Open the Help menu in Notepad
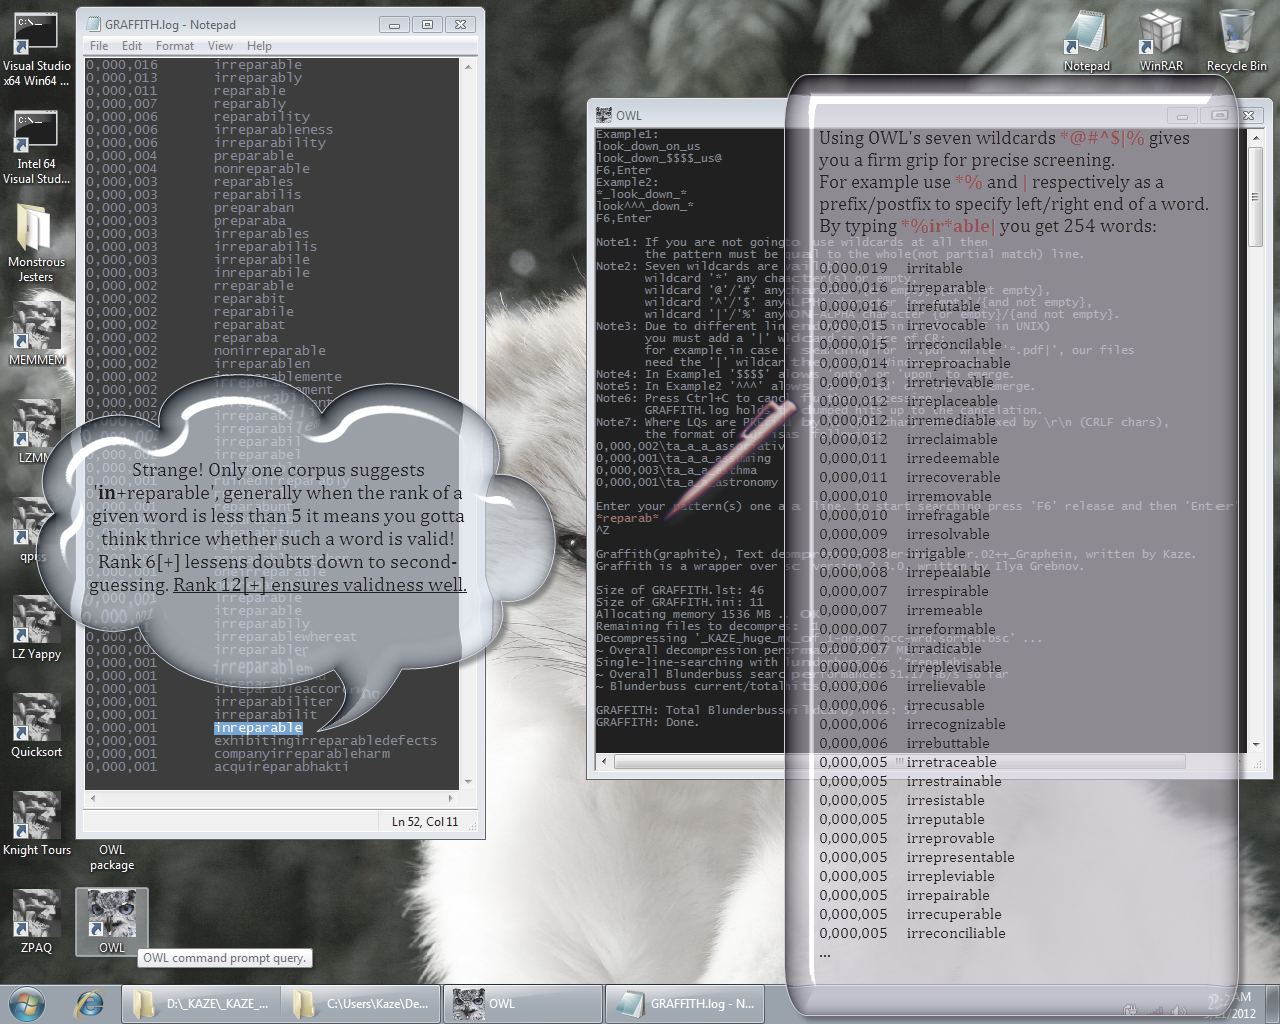The height and width of the screenshot is (1024, 1280). pyautogui.click(x=259, y=46)
